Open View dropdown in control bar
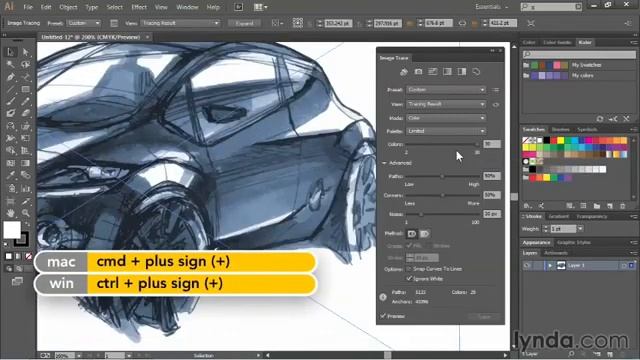The height and width of the screenshot is (360, 640). pyautogui.click(x=180, y=23)
